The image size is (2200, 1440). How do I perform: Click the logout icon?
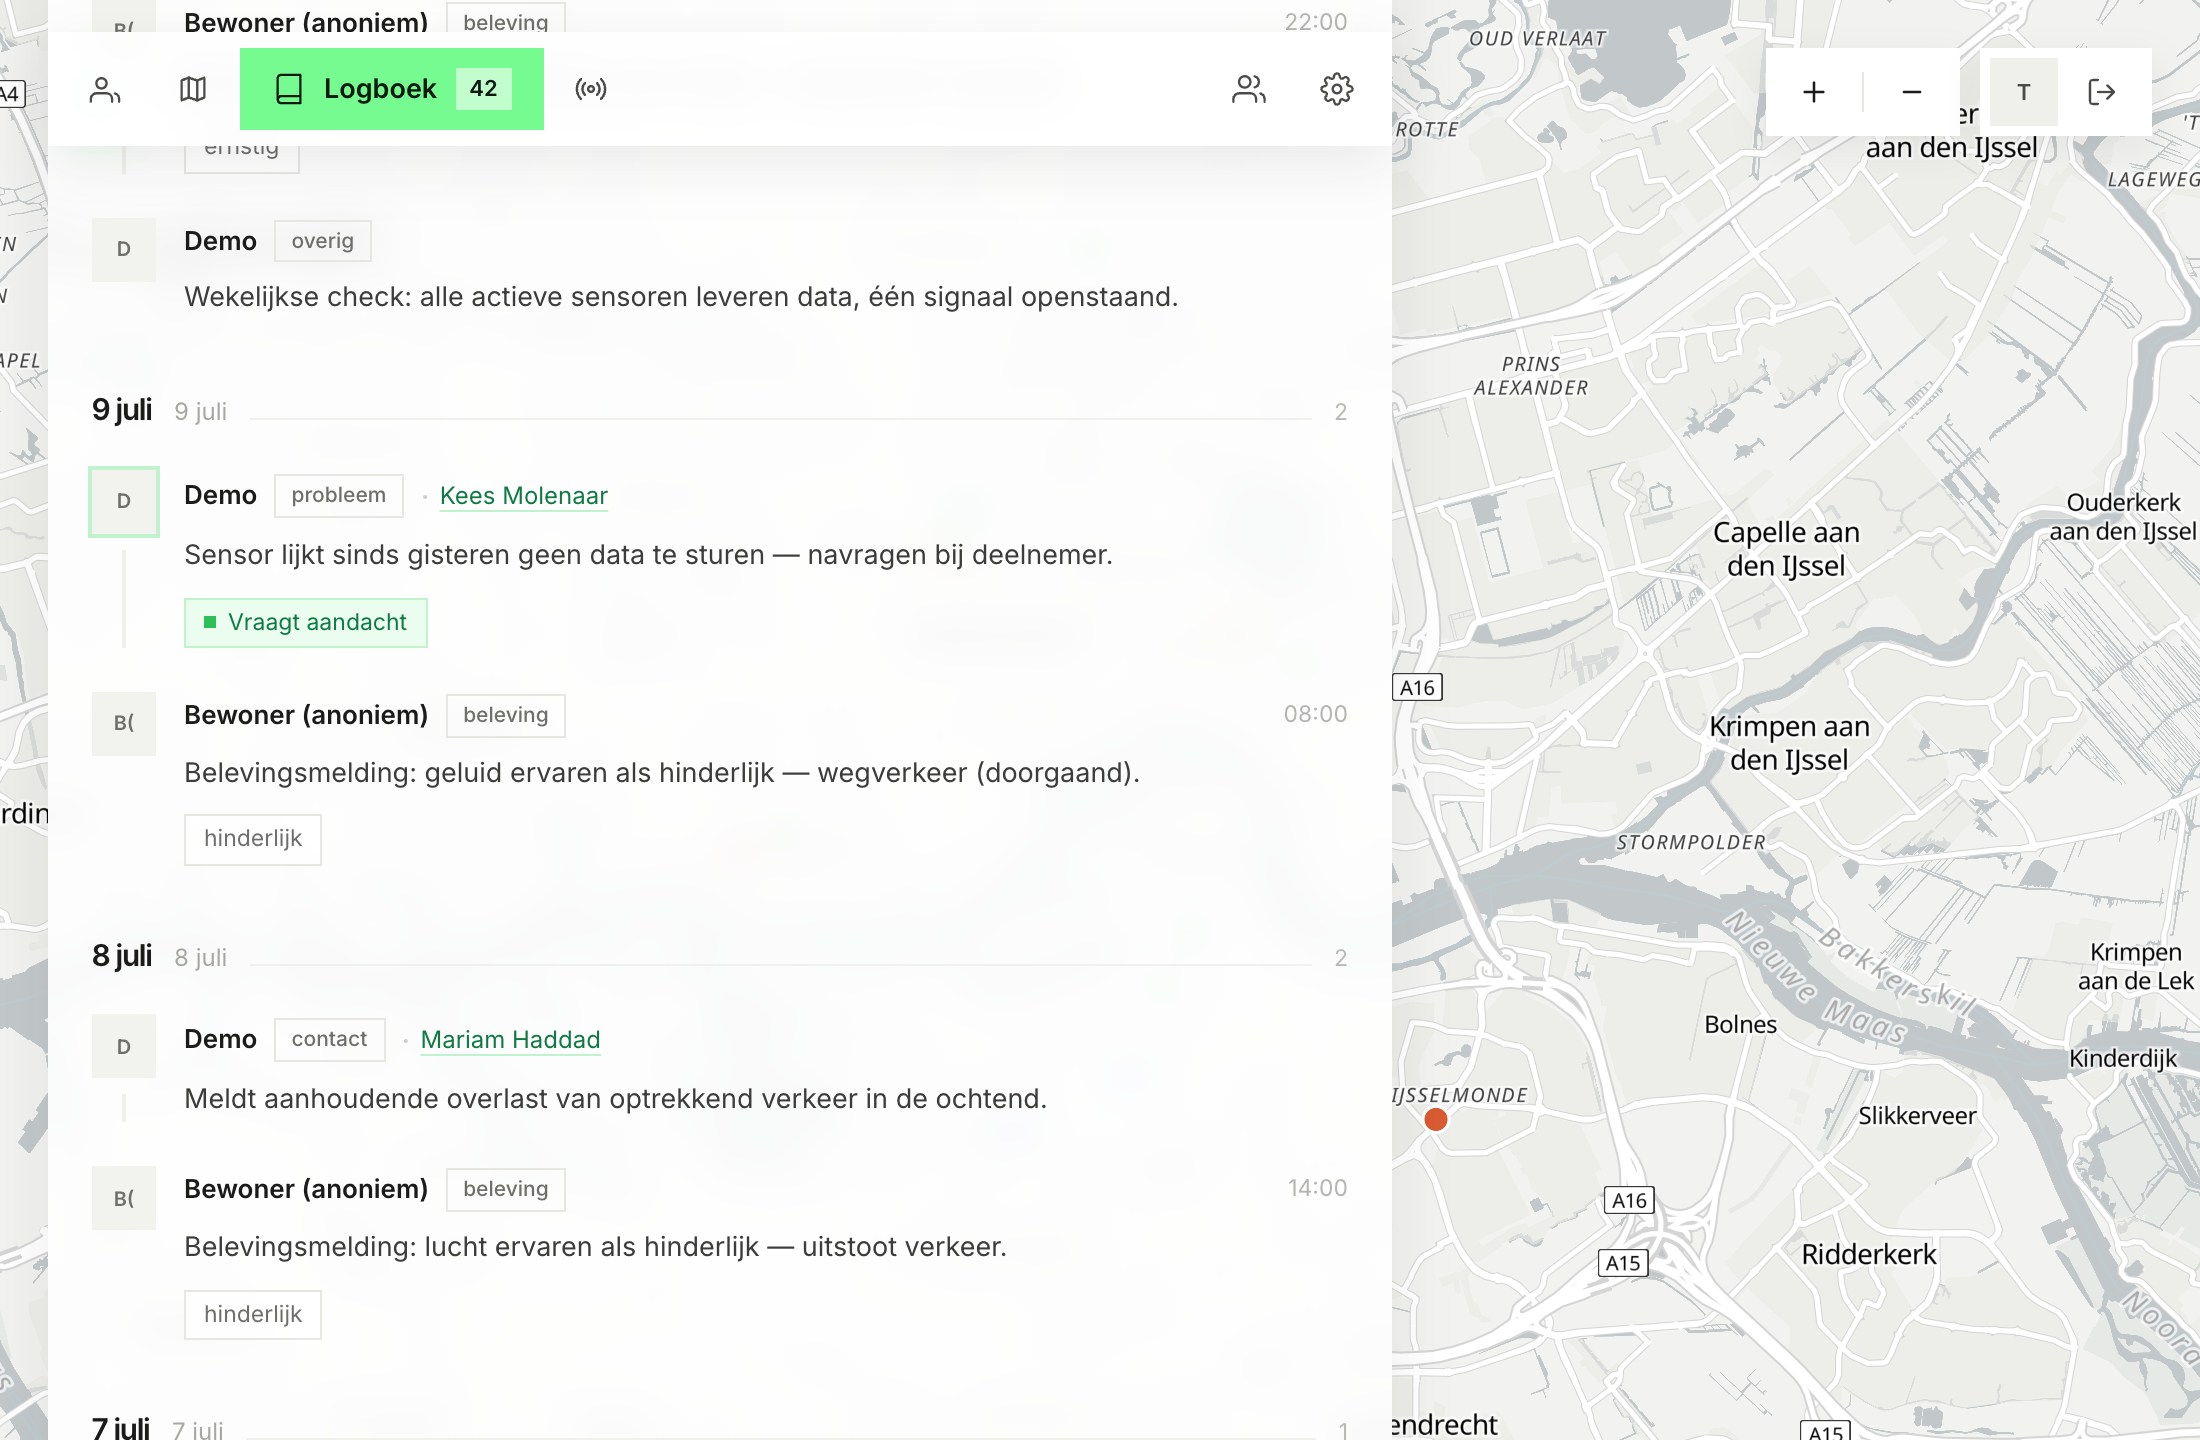[2102, 92]
